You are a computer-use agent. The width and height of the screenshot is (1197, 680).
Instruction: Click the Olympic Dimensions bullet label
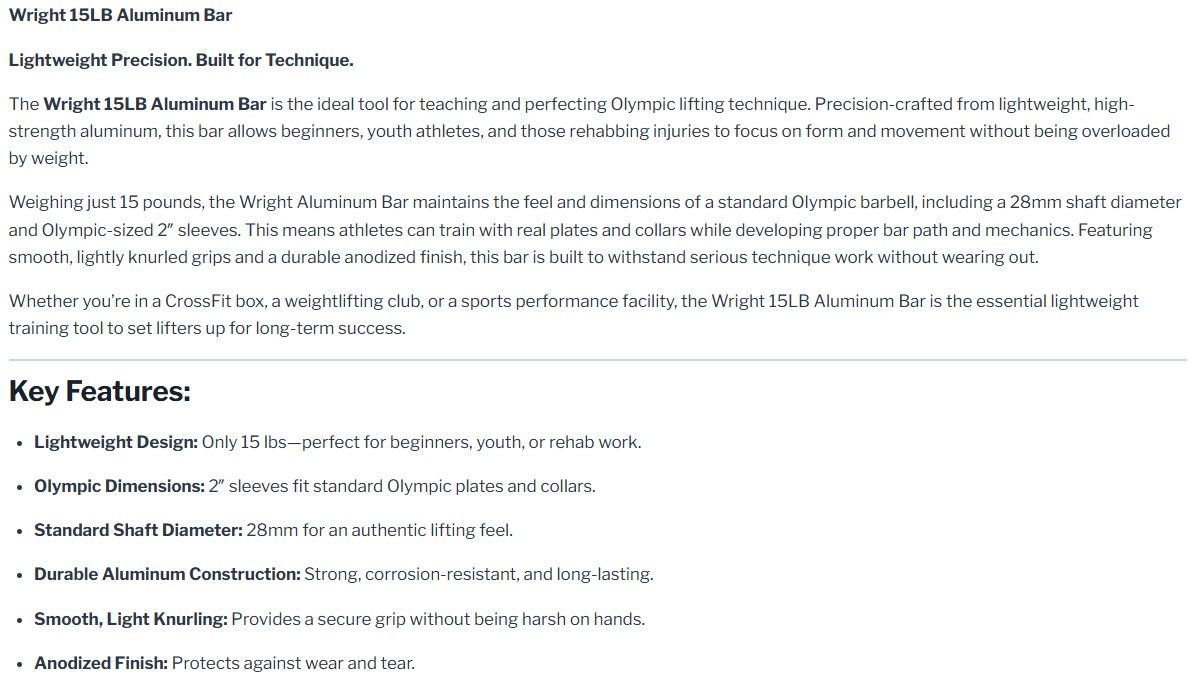(x=120, y=486)
